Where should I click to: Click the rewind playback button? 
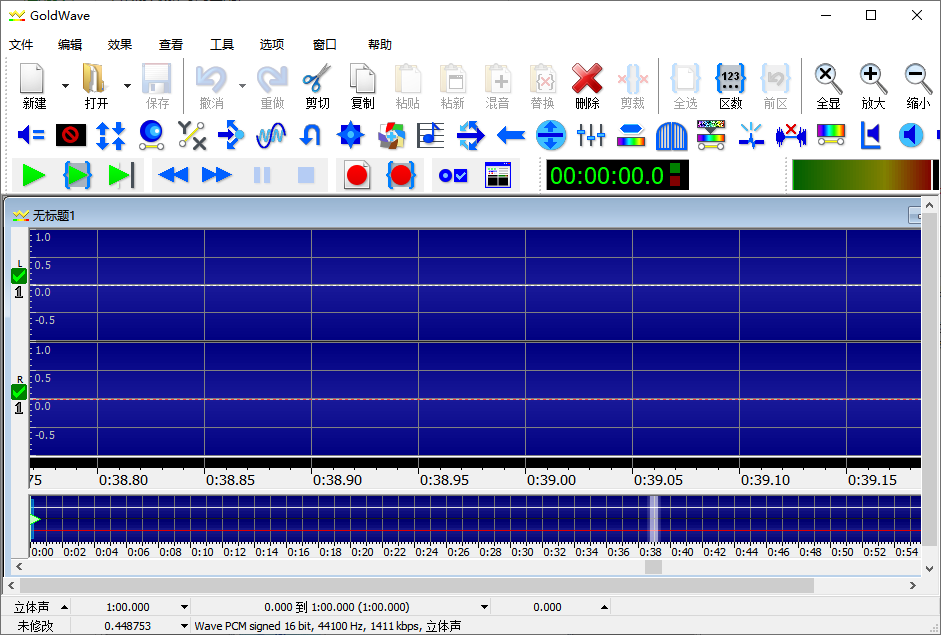point(173,175)
